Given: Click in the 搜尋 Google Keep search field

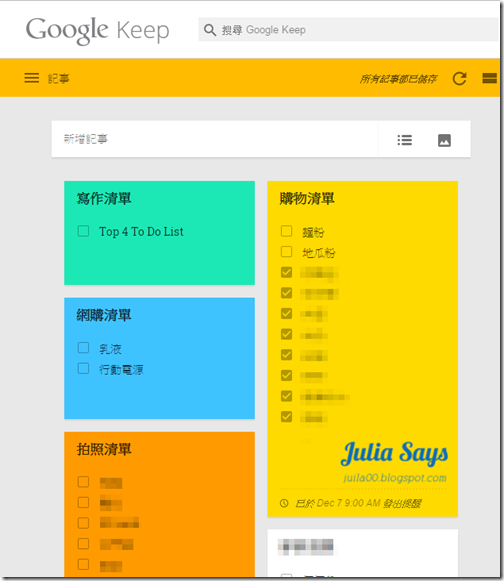Looking at the screenshot, I should tap(348, 30).
